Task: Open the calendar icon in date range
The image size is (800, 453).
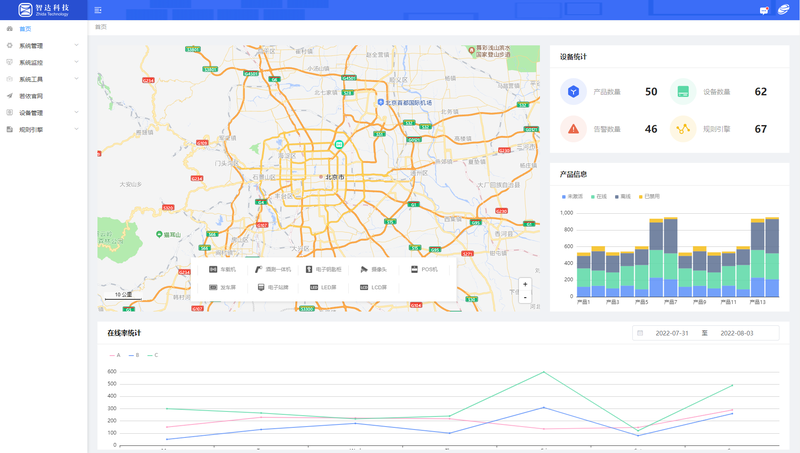Action: [640, 333]
